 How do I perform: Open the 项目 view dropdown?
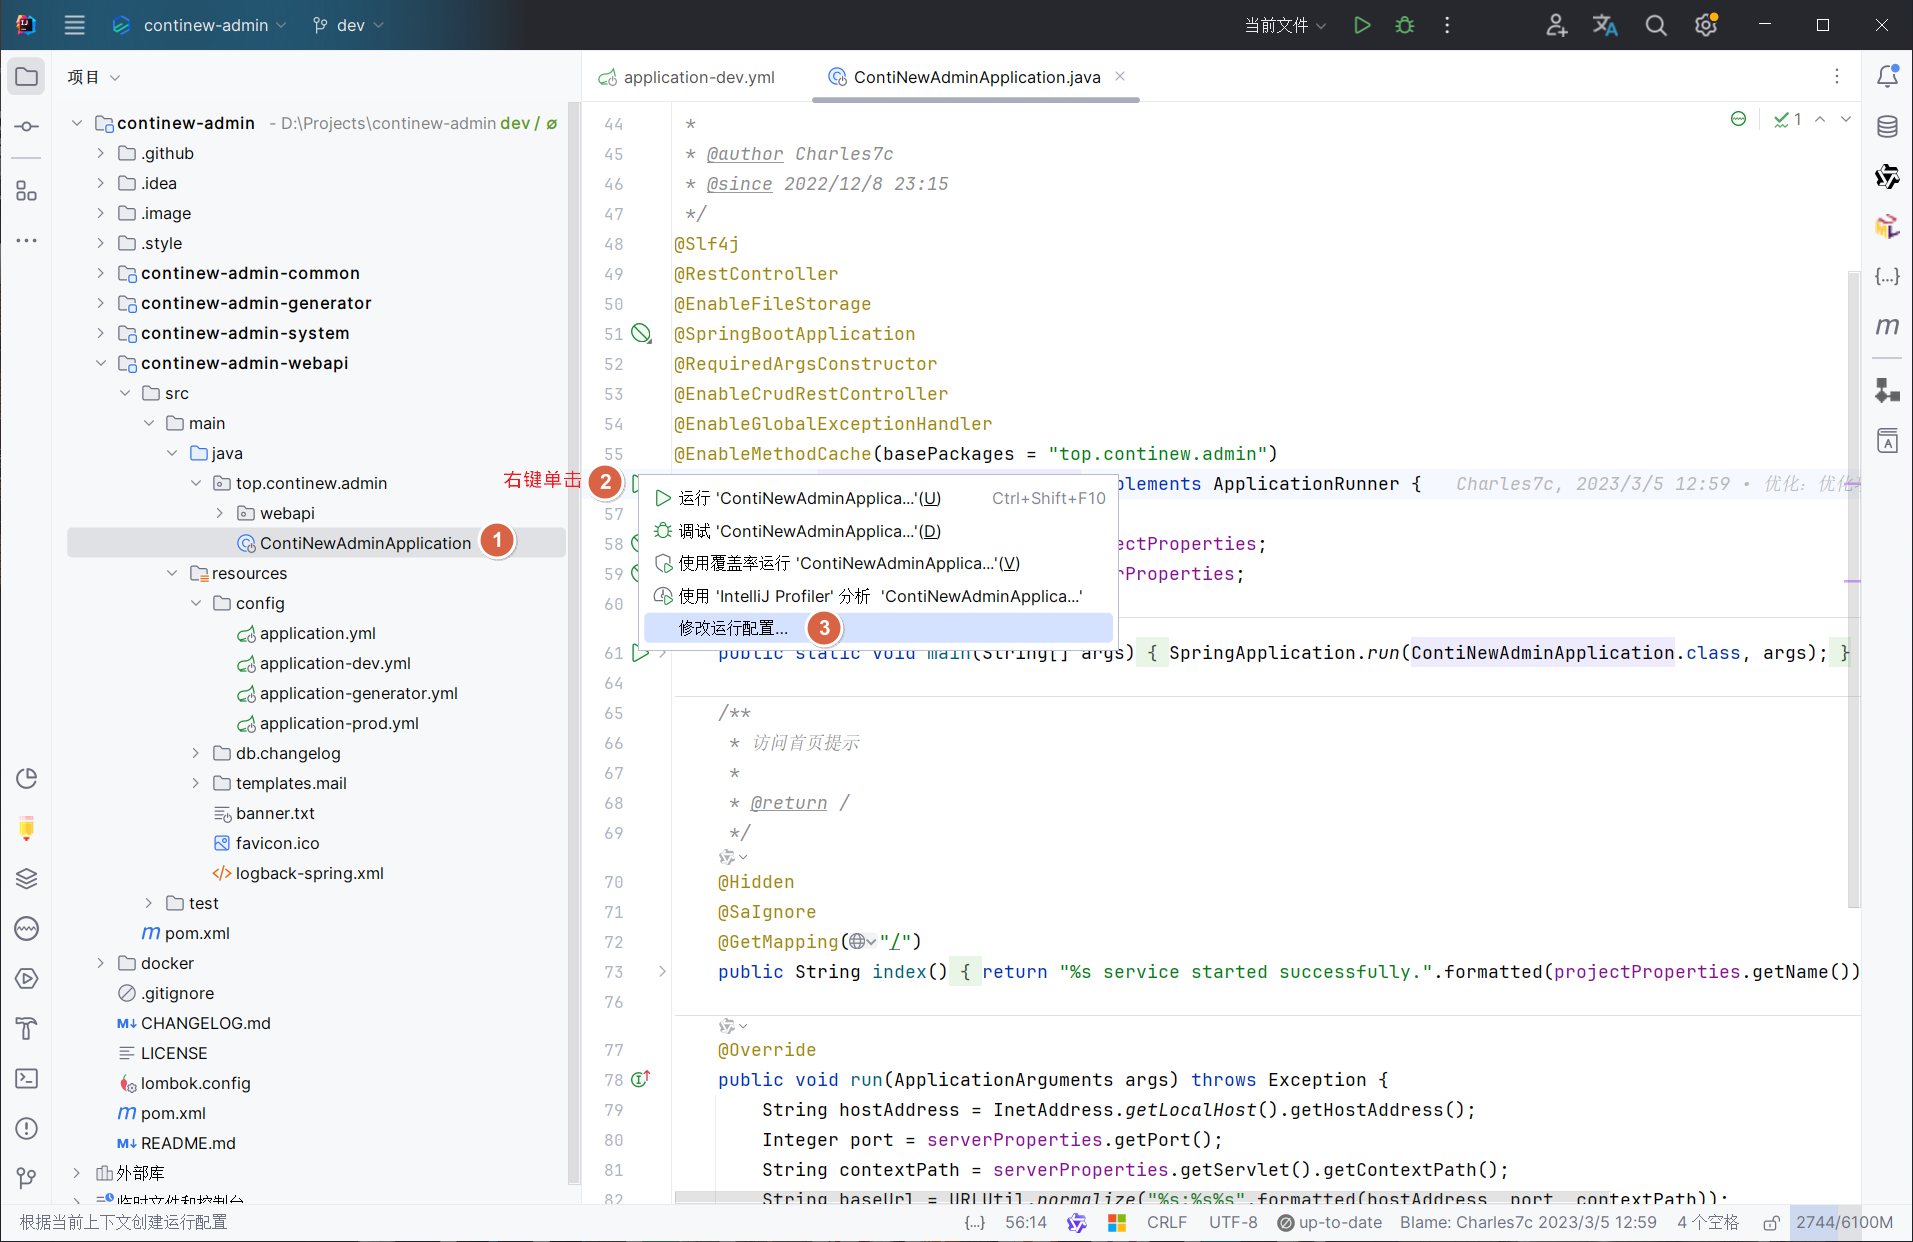pyautogui.click(x=93, y=77)
